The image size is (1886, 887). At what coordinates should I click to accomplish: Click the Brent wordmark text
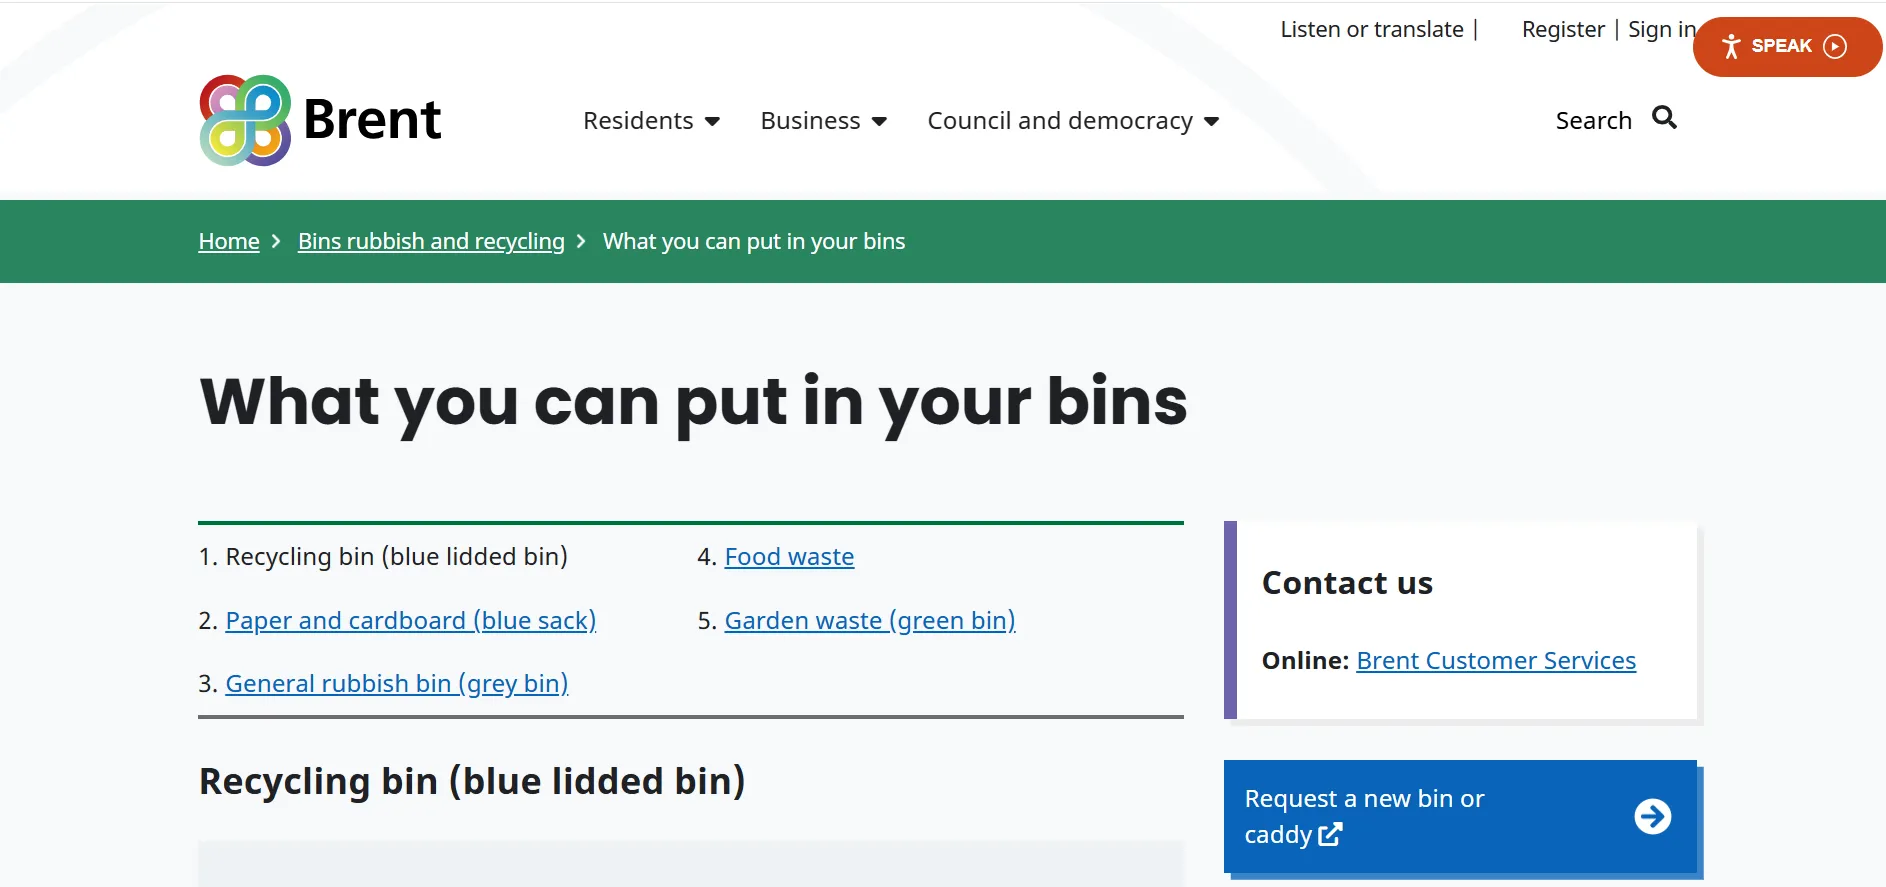coord(372,120)
